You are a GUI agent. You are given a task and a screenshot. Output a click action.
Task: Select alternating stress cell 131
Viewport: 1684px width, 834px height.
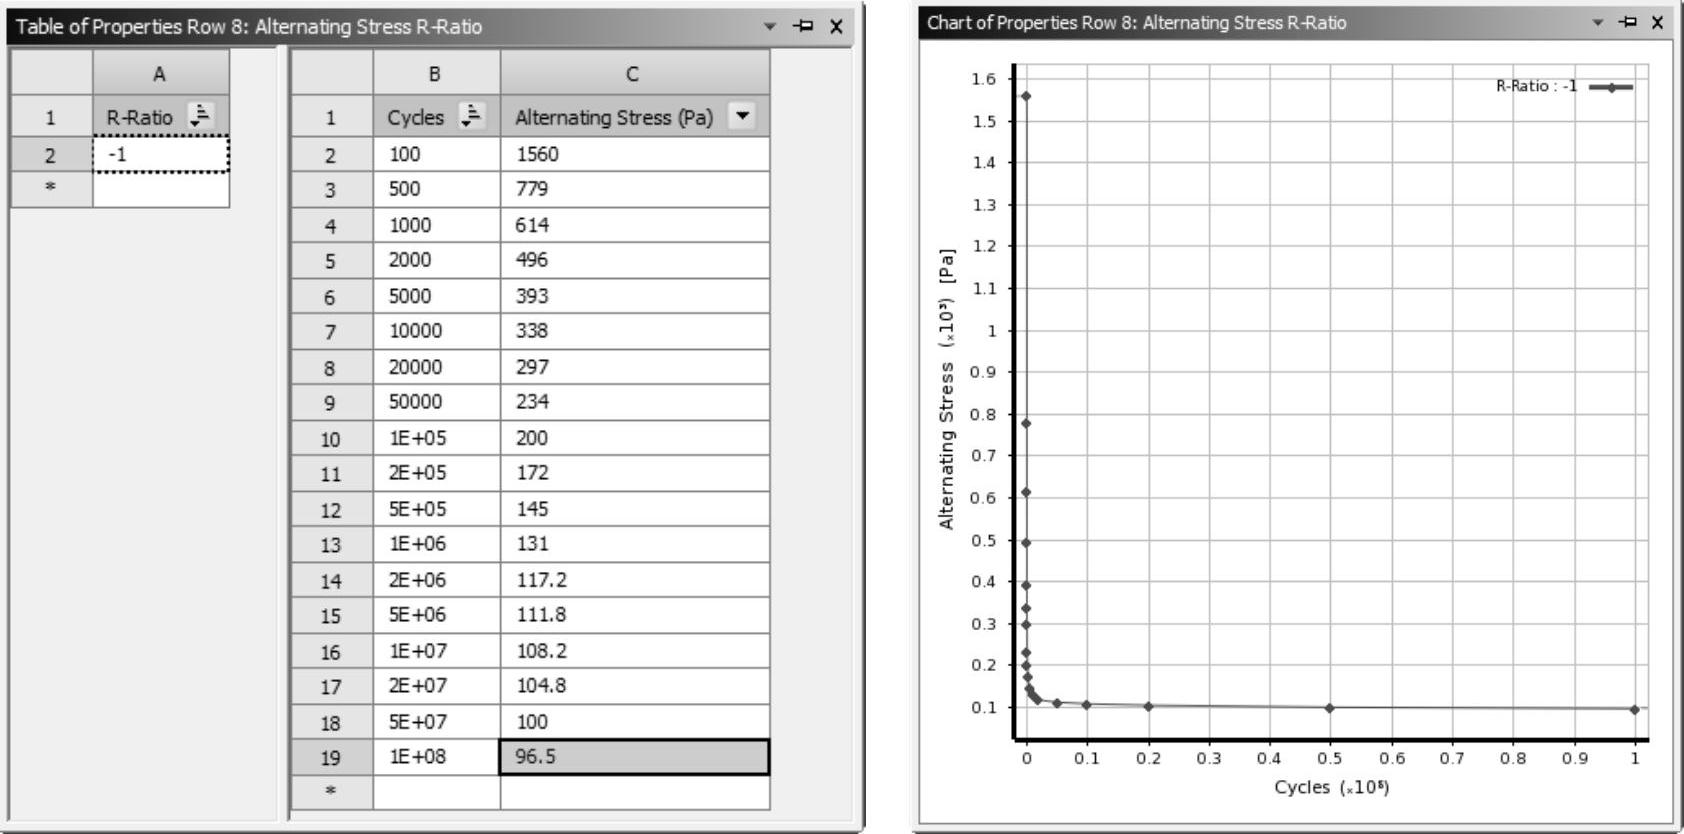click(x=635, y=544)
